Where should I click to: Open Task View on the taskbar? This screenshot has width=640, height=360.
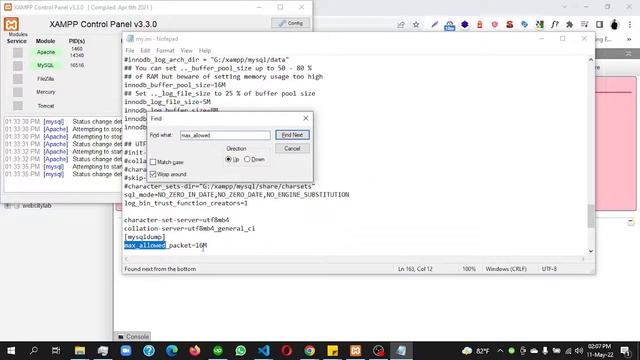tap(56, 351)
